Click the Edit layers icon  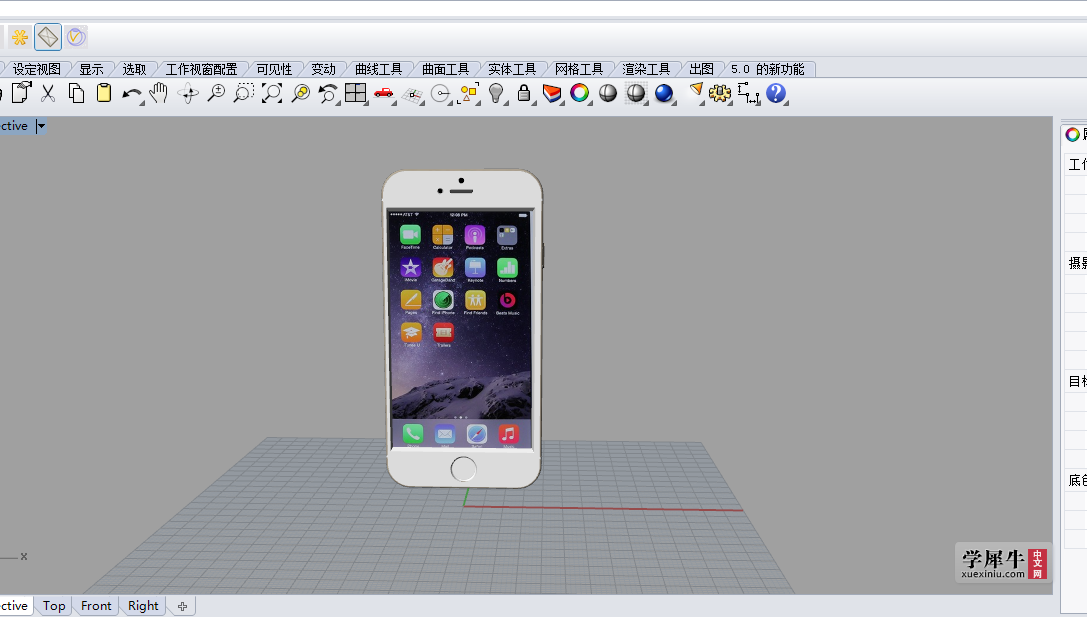552,93
